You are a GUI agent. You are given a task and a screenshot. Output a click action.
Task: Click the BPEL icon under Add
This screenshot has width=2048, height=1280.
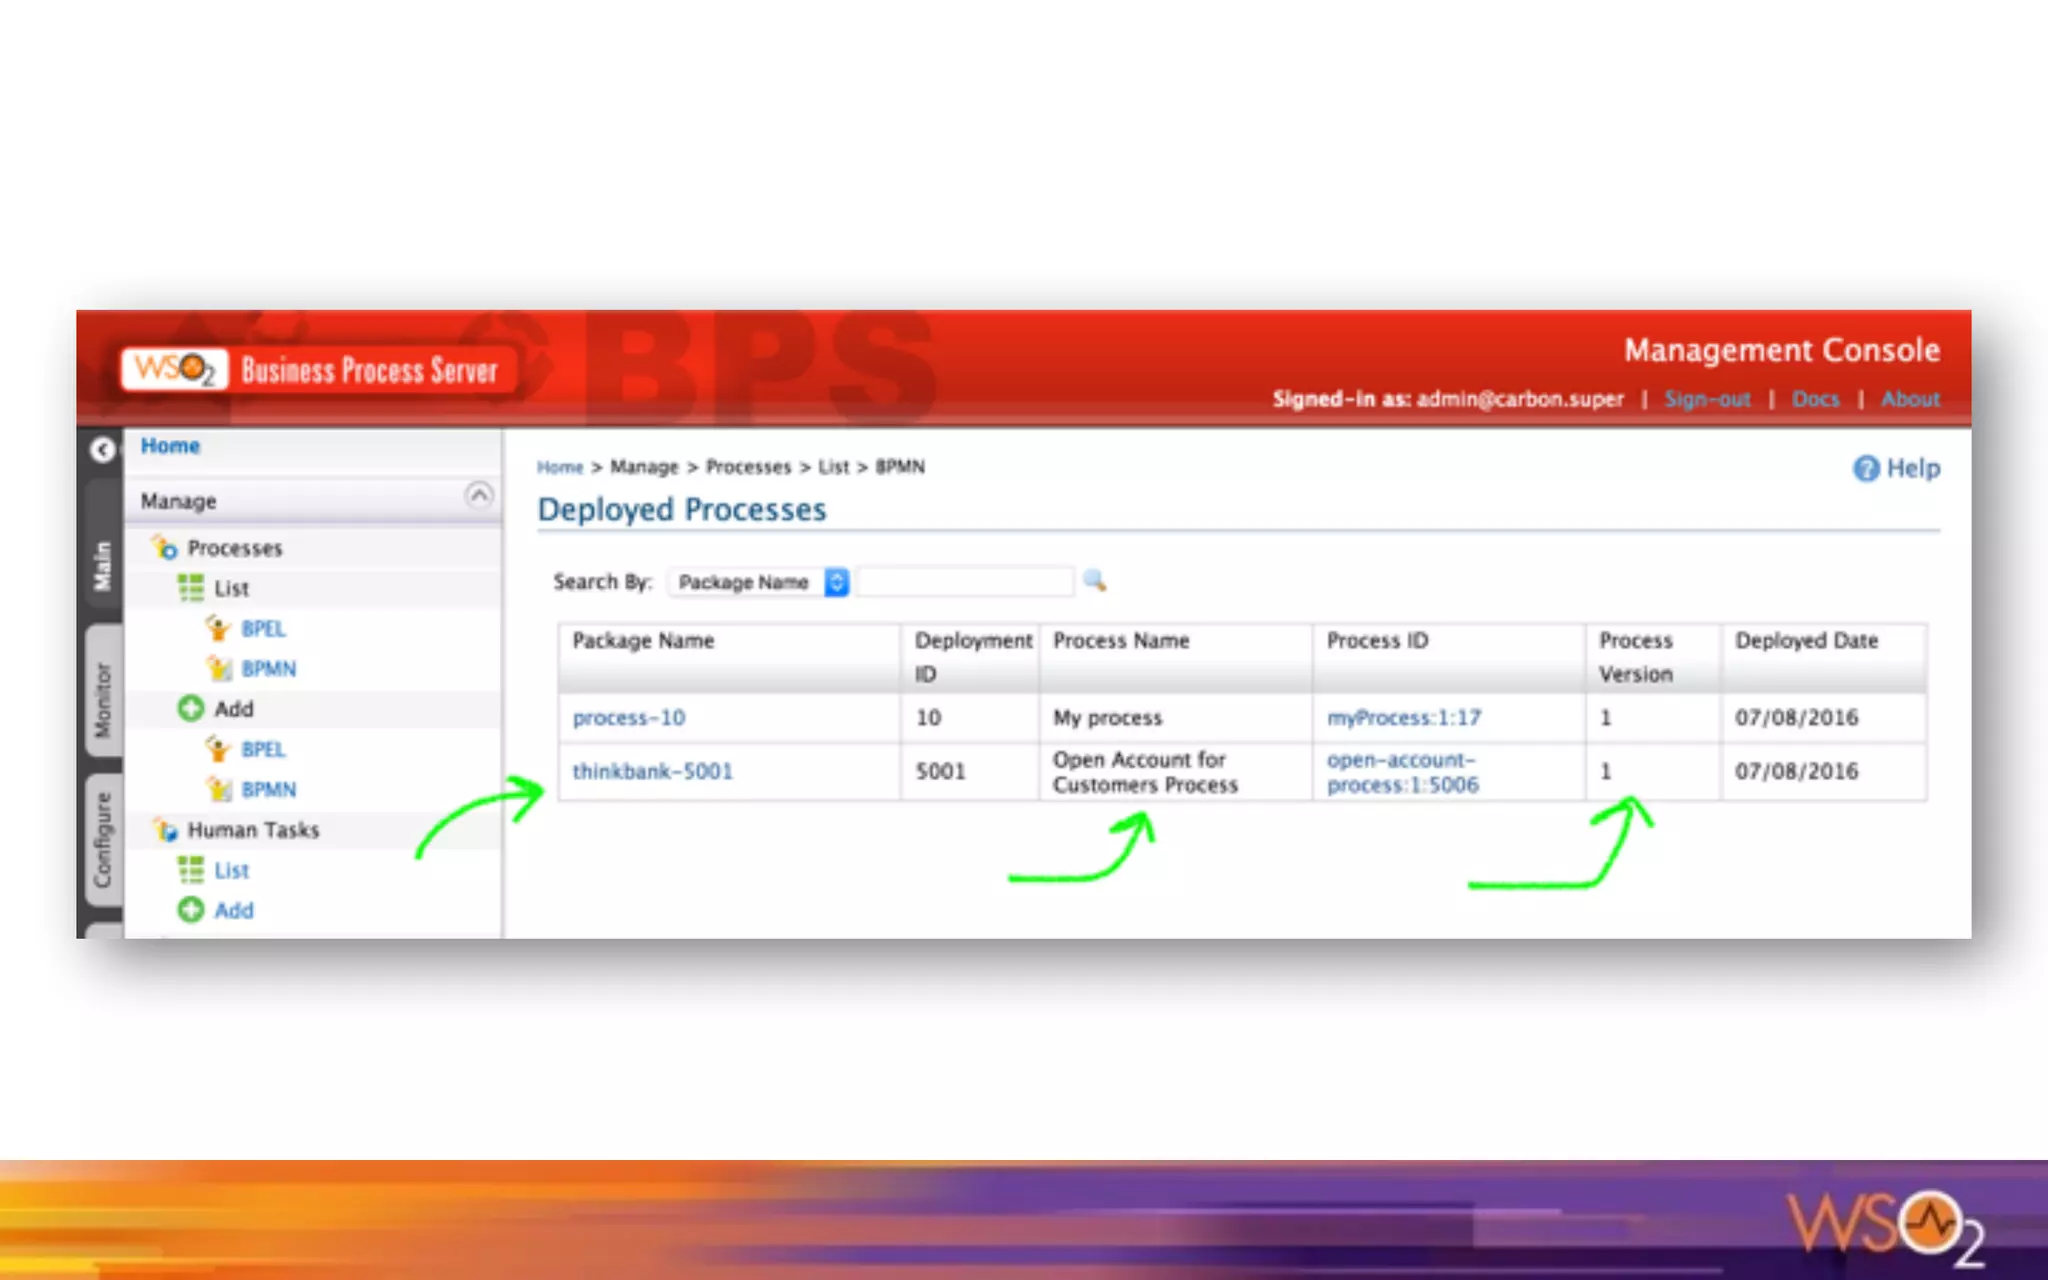(218, 749)
